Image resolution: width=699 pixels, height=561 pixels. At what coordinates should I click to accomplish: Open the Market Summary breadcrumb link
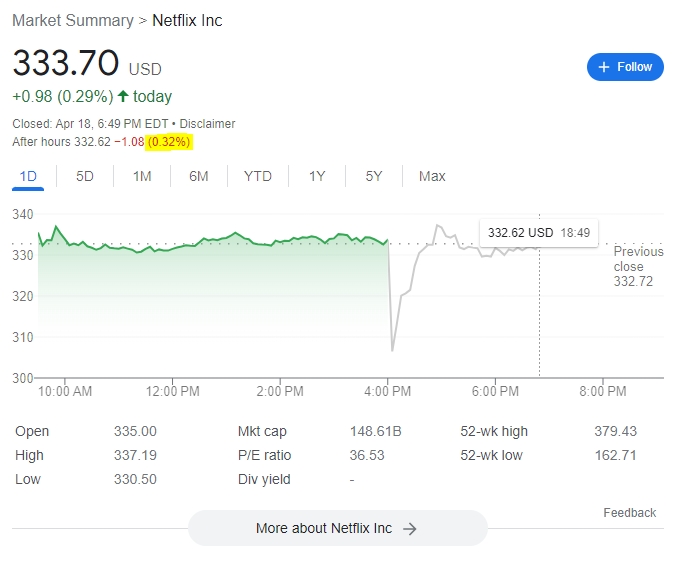[73, 21]
